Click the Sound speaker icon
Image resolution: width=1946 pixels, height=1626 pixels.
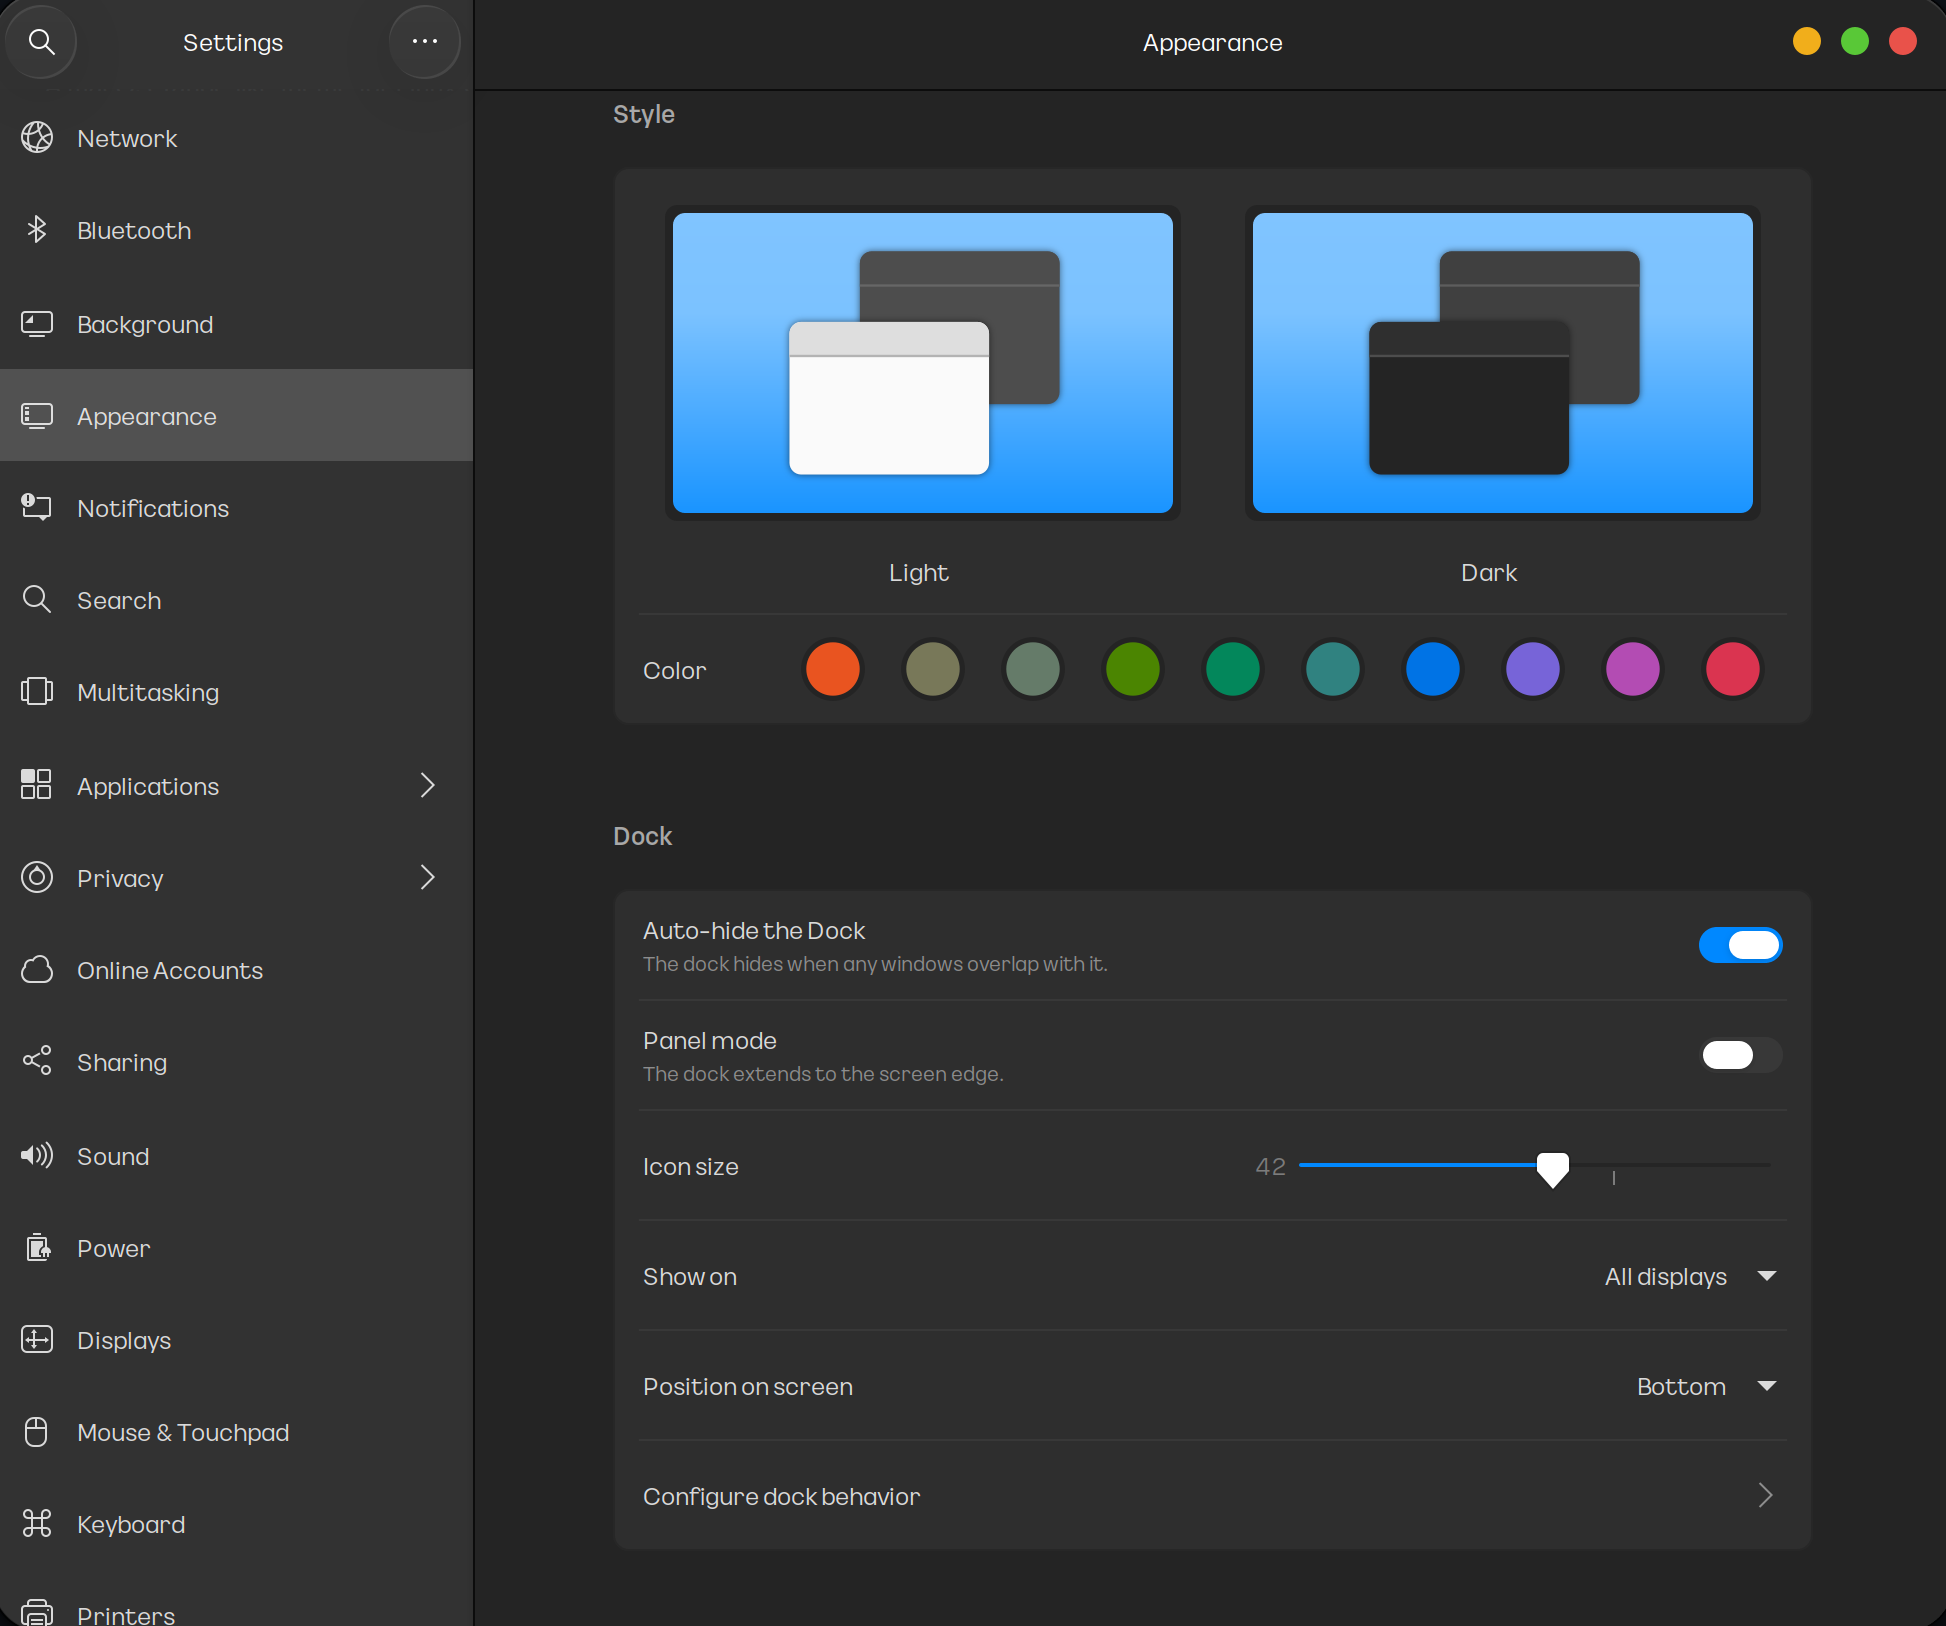(37, 1156)
